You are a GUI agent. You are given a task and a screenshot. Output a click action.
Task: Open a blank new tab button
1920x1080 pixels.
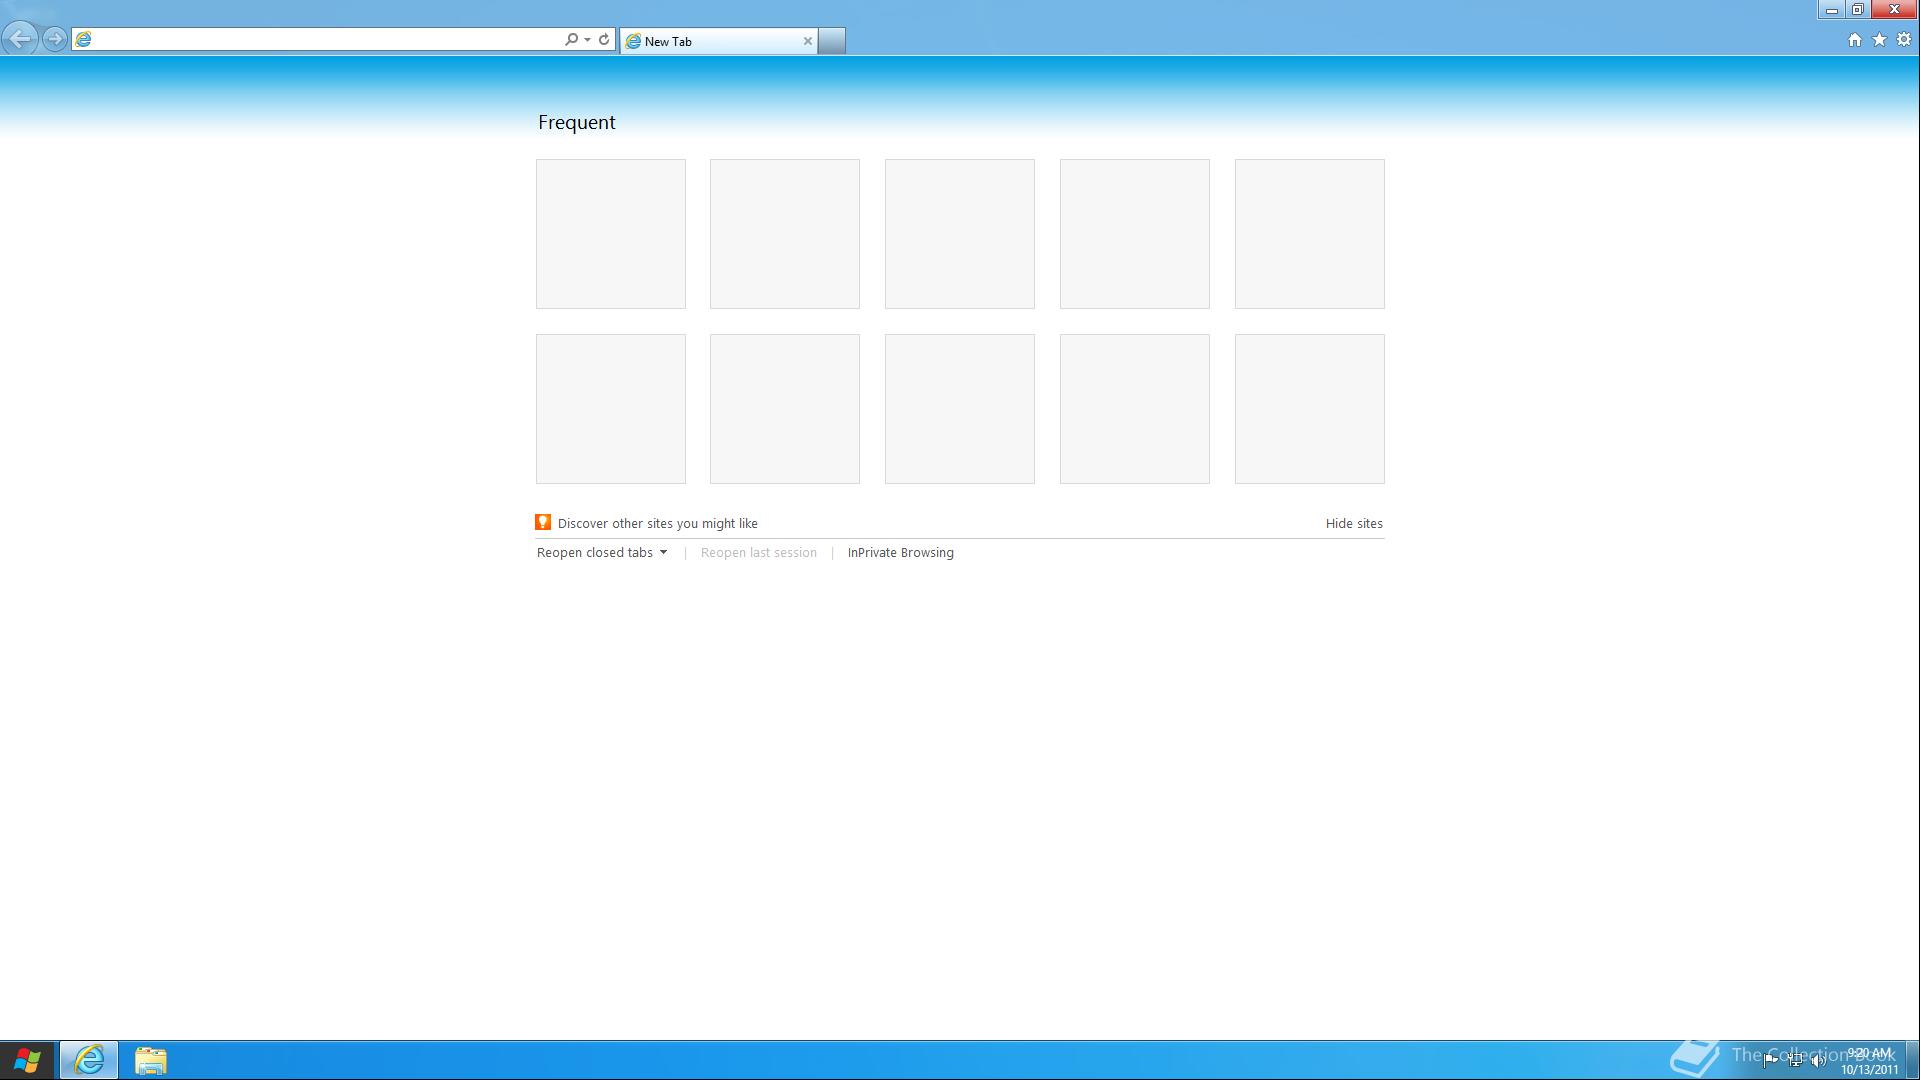pos(832,41)
